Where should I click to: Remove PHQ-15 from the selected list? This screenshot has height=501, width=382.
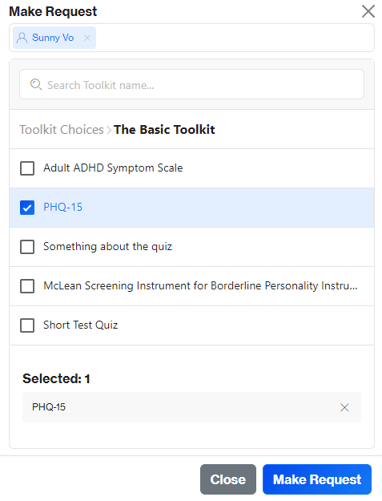coord(344,407)
